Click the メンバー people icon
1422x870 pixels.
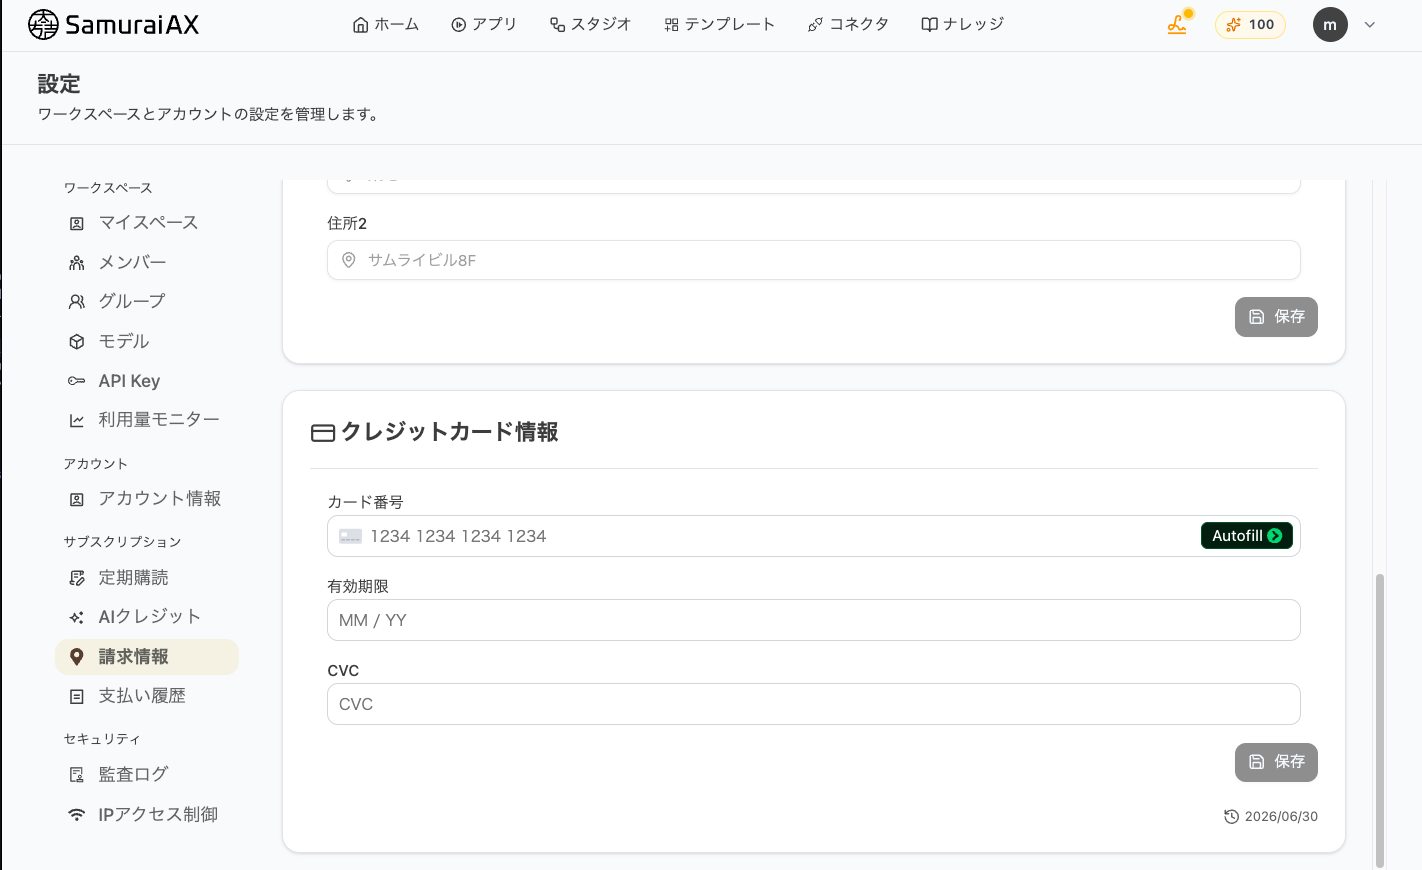[77, 263]
